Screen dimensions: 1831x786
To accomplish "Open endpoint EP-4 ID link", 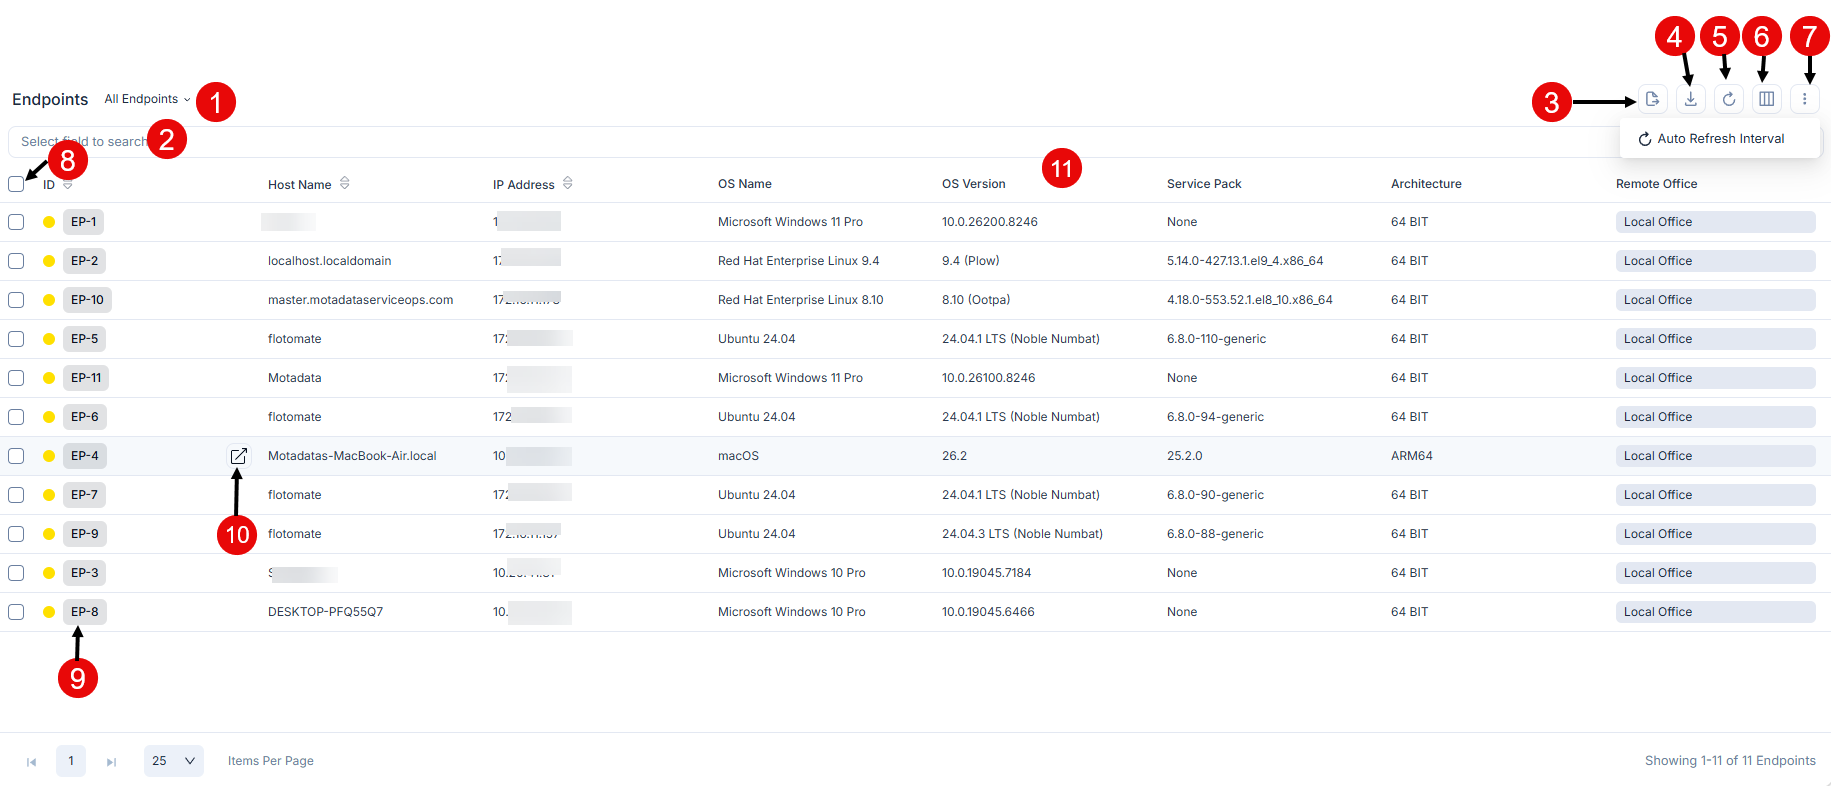I will pos(85,456).
